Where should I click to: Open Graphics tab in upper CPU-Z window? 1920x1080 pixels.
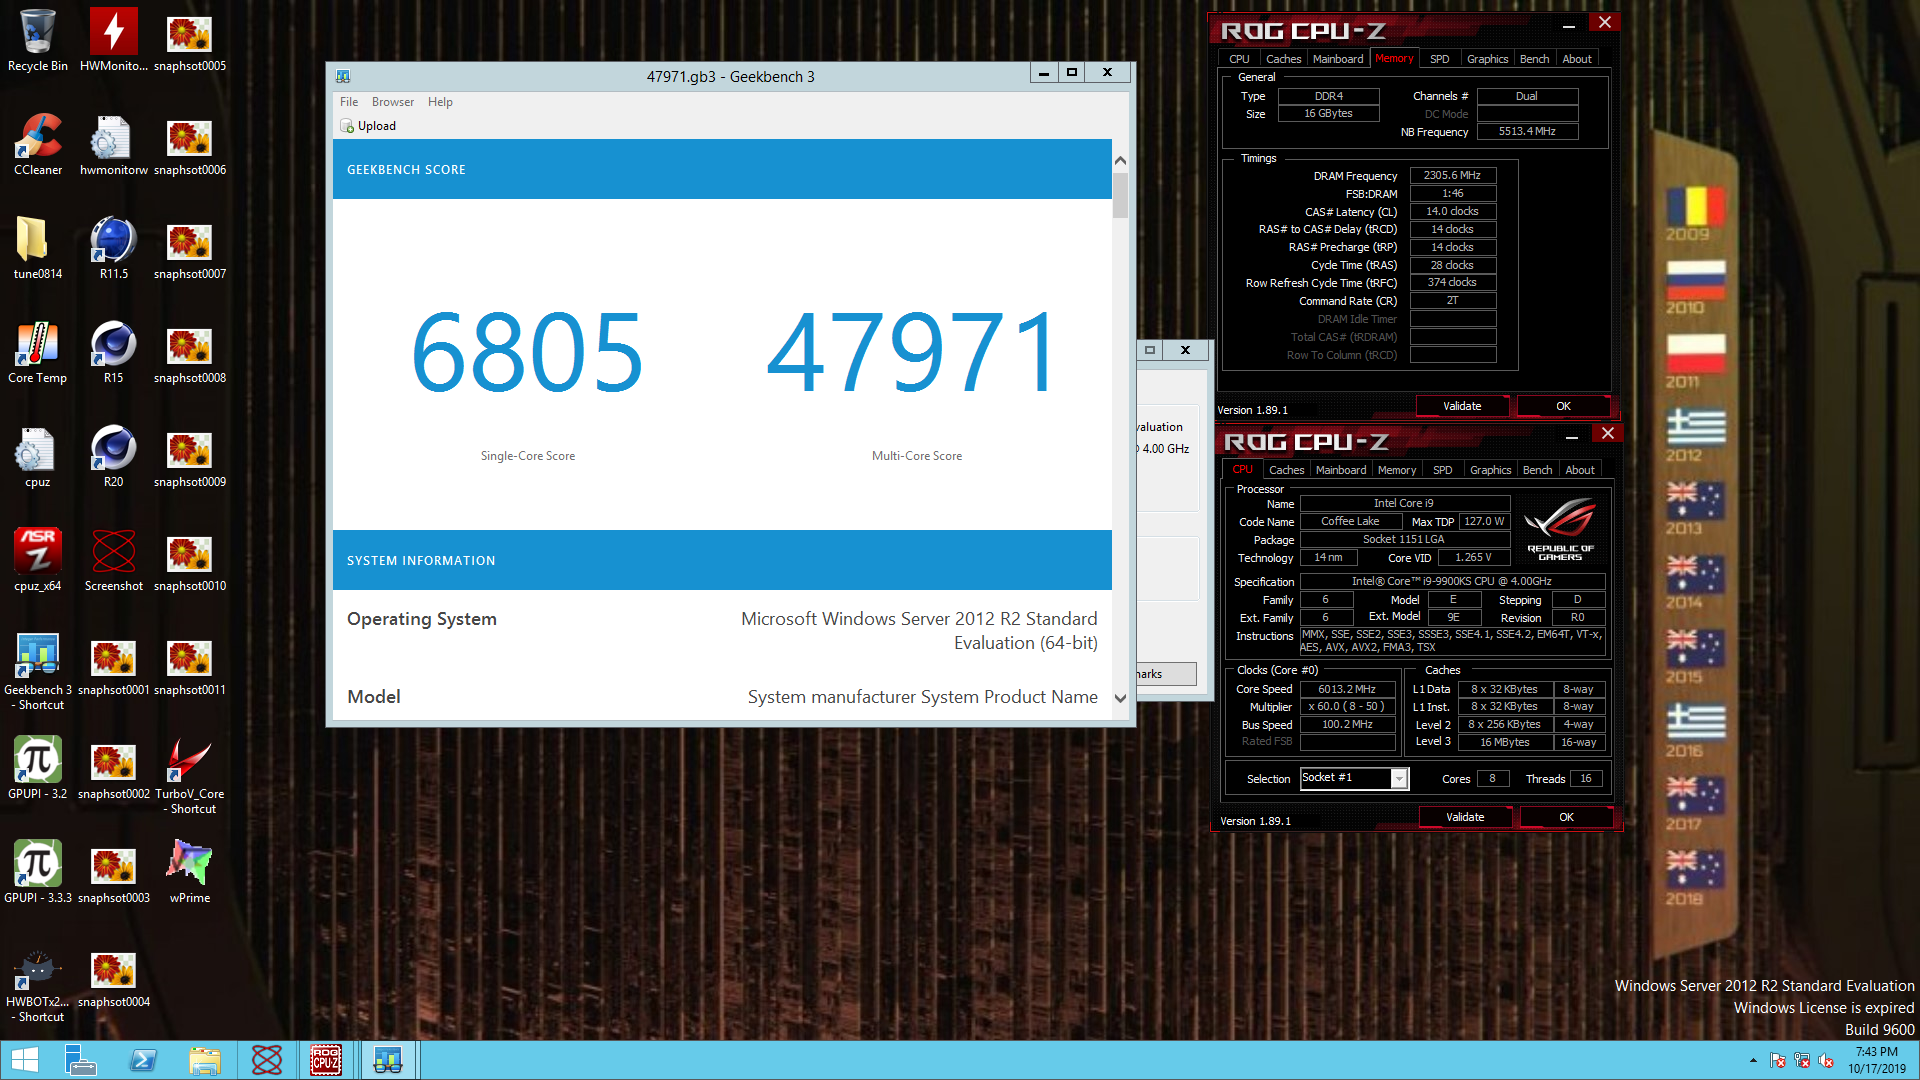point(1487,59)
